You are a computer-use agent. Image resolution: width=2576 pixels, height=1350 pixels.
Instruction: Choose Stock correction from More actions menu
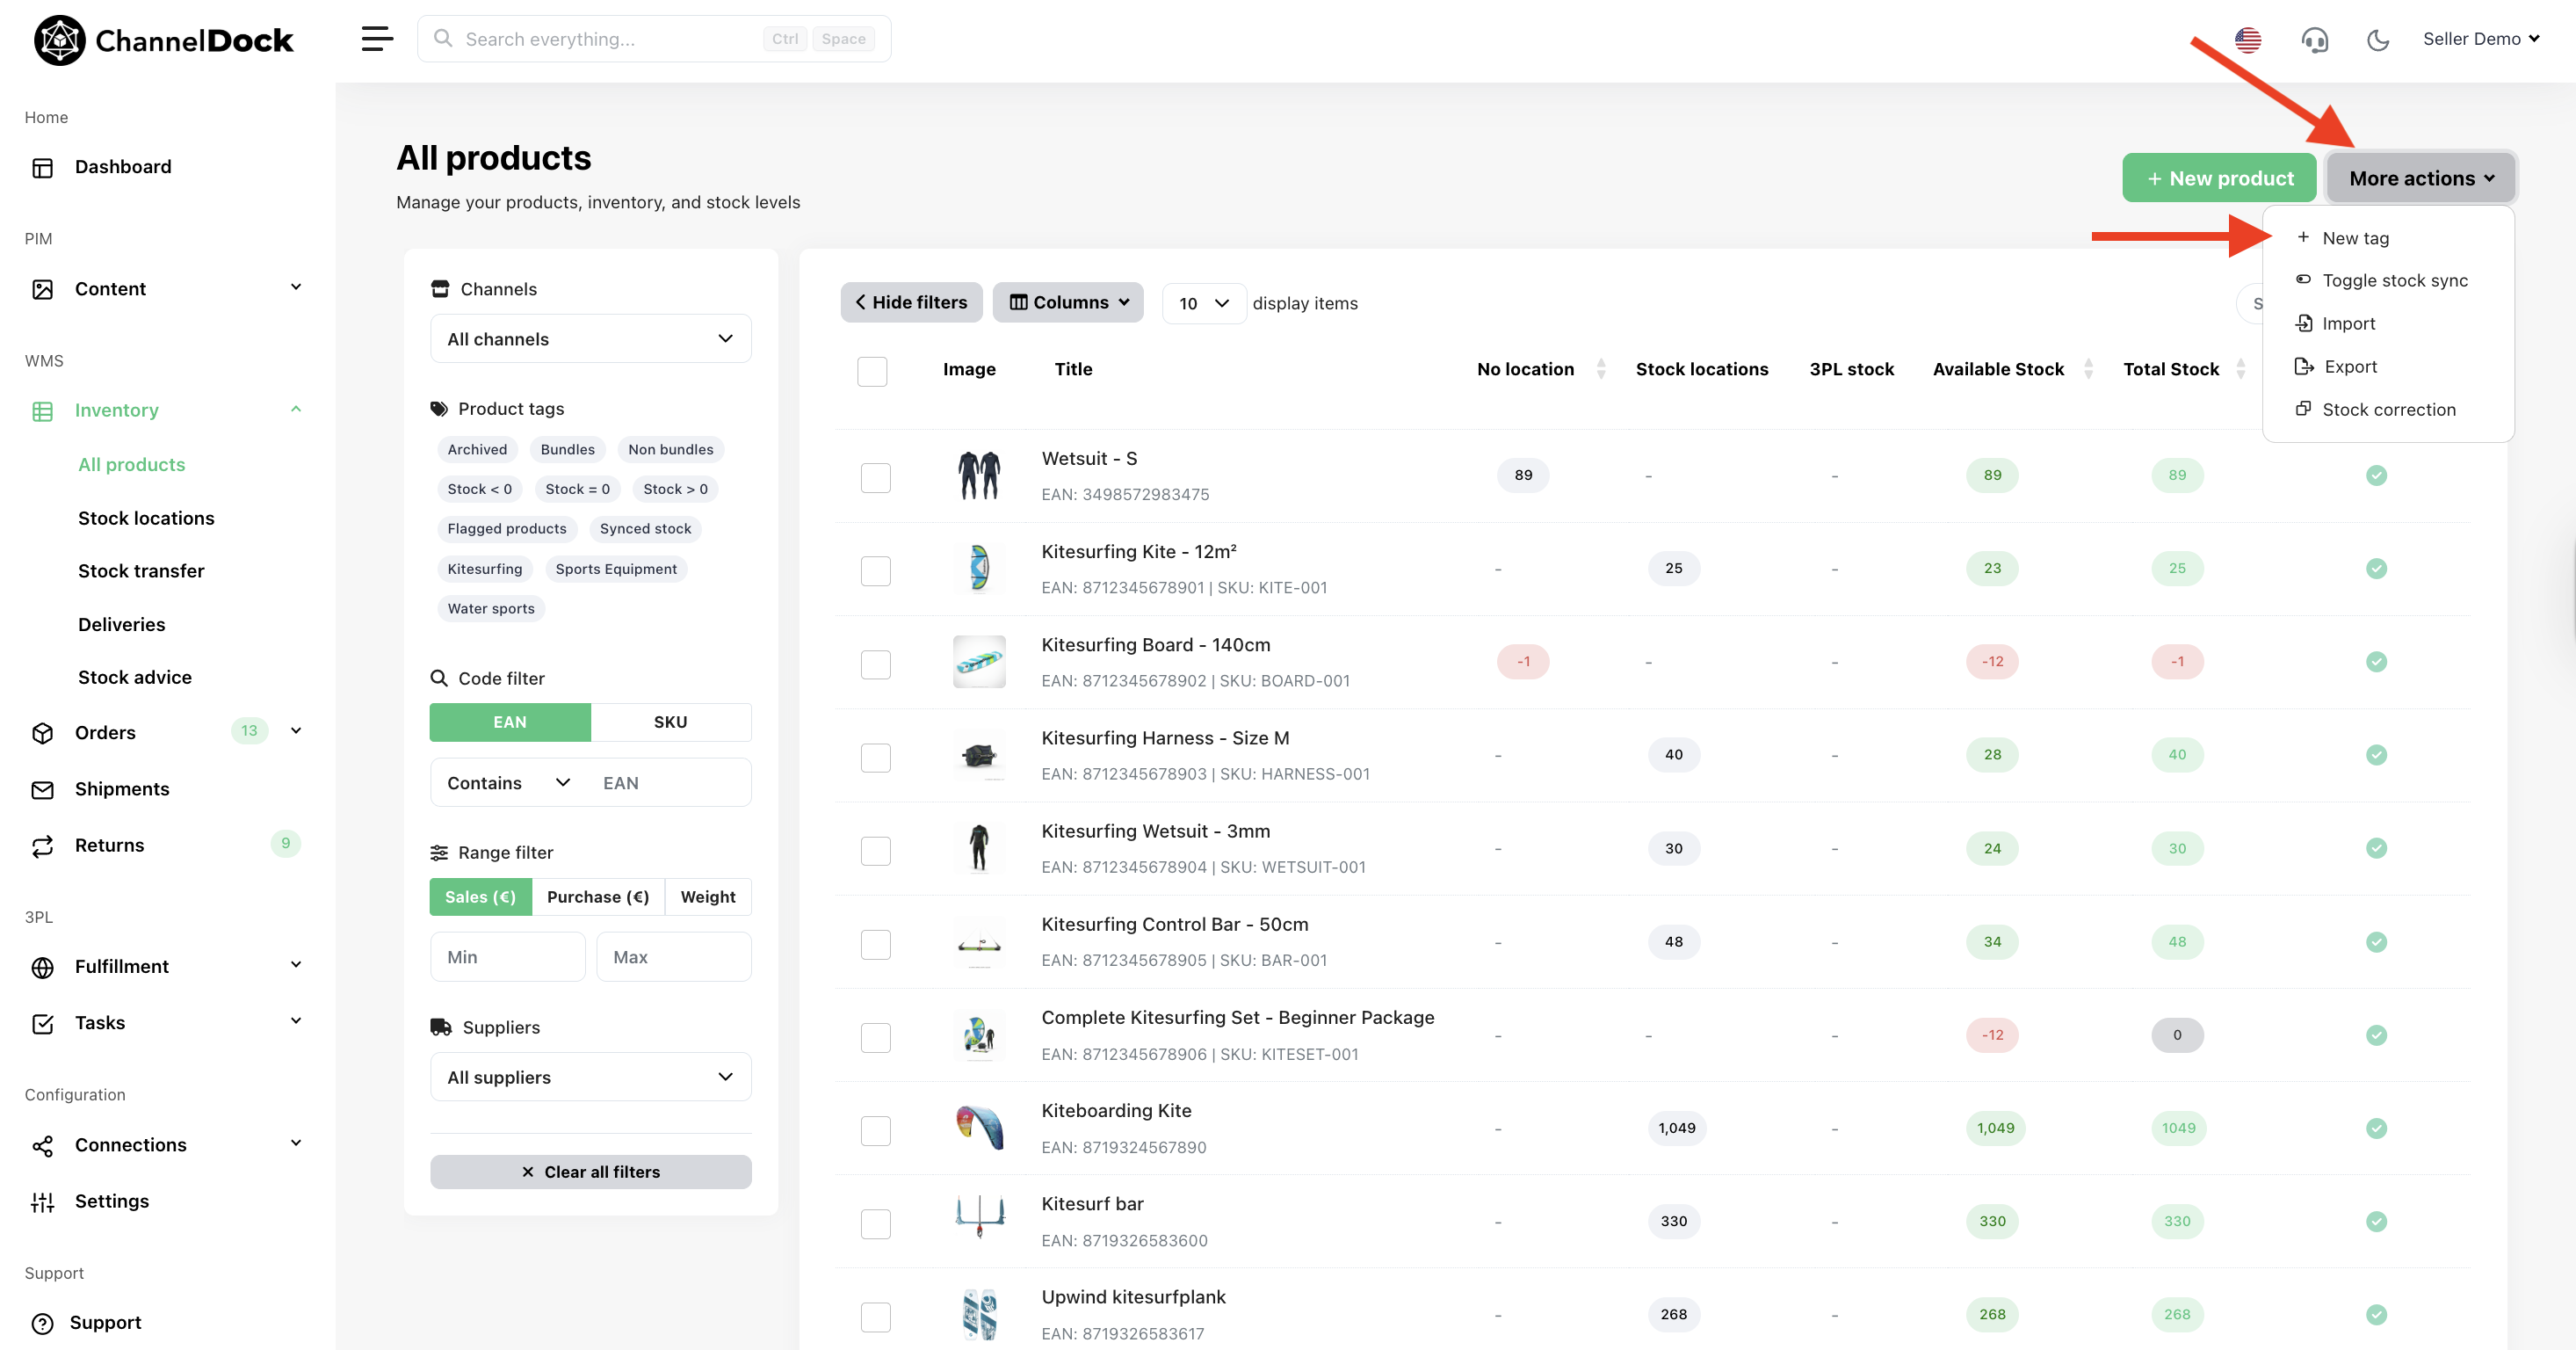pyautogui.click(x=2388, y=409)
